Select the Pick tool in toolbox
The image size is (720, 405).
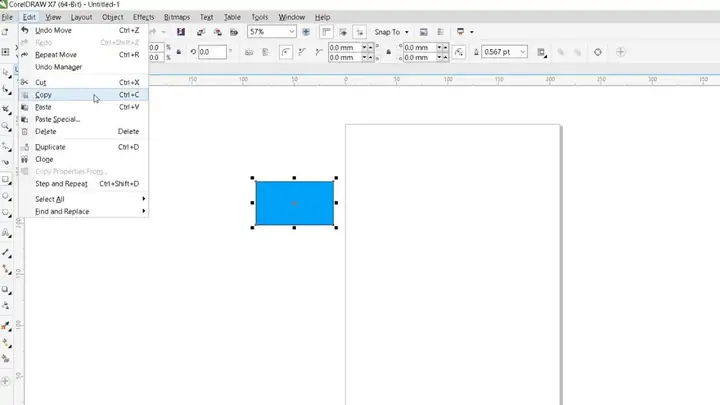(x=6, y=73)
